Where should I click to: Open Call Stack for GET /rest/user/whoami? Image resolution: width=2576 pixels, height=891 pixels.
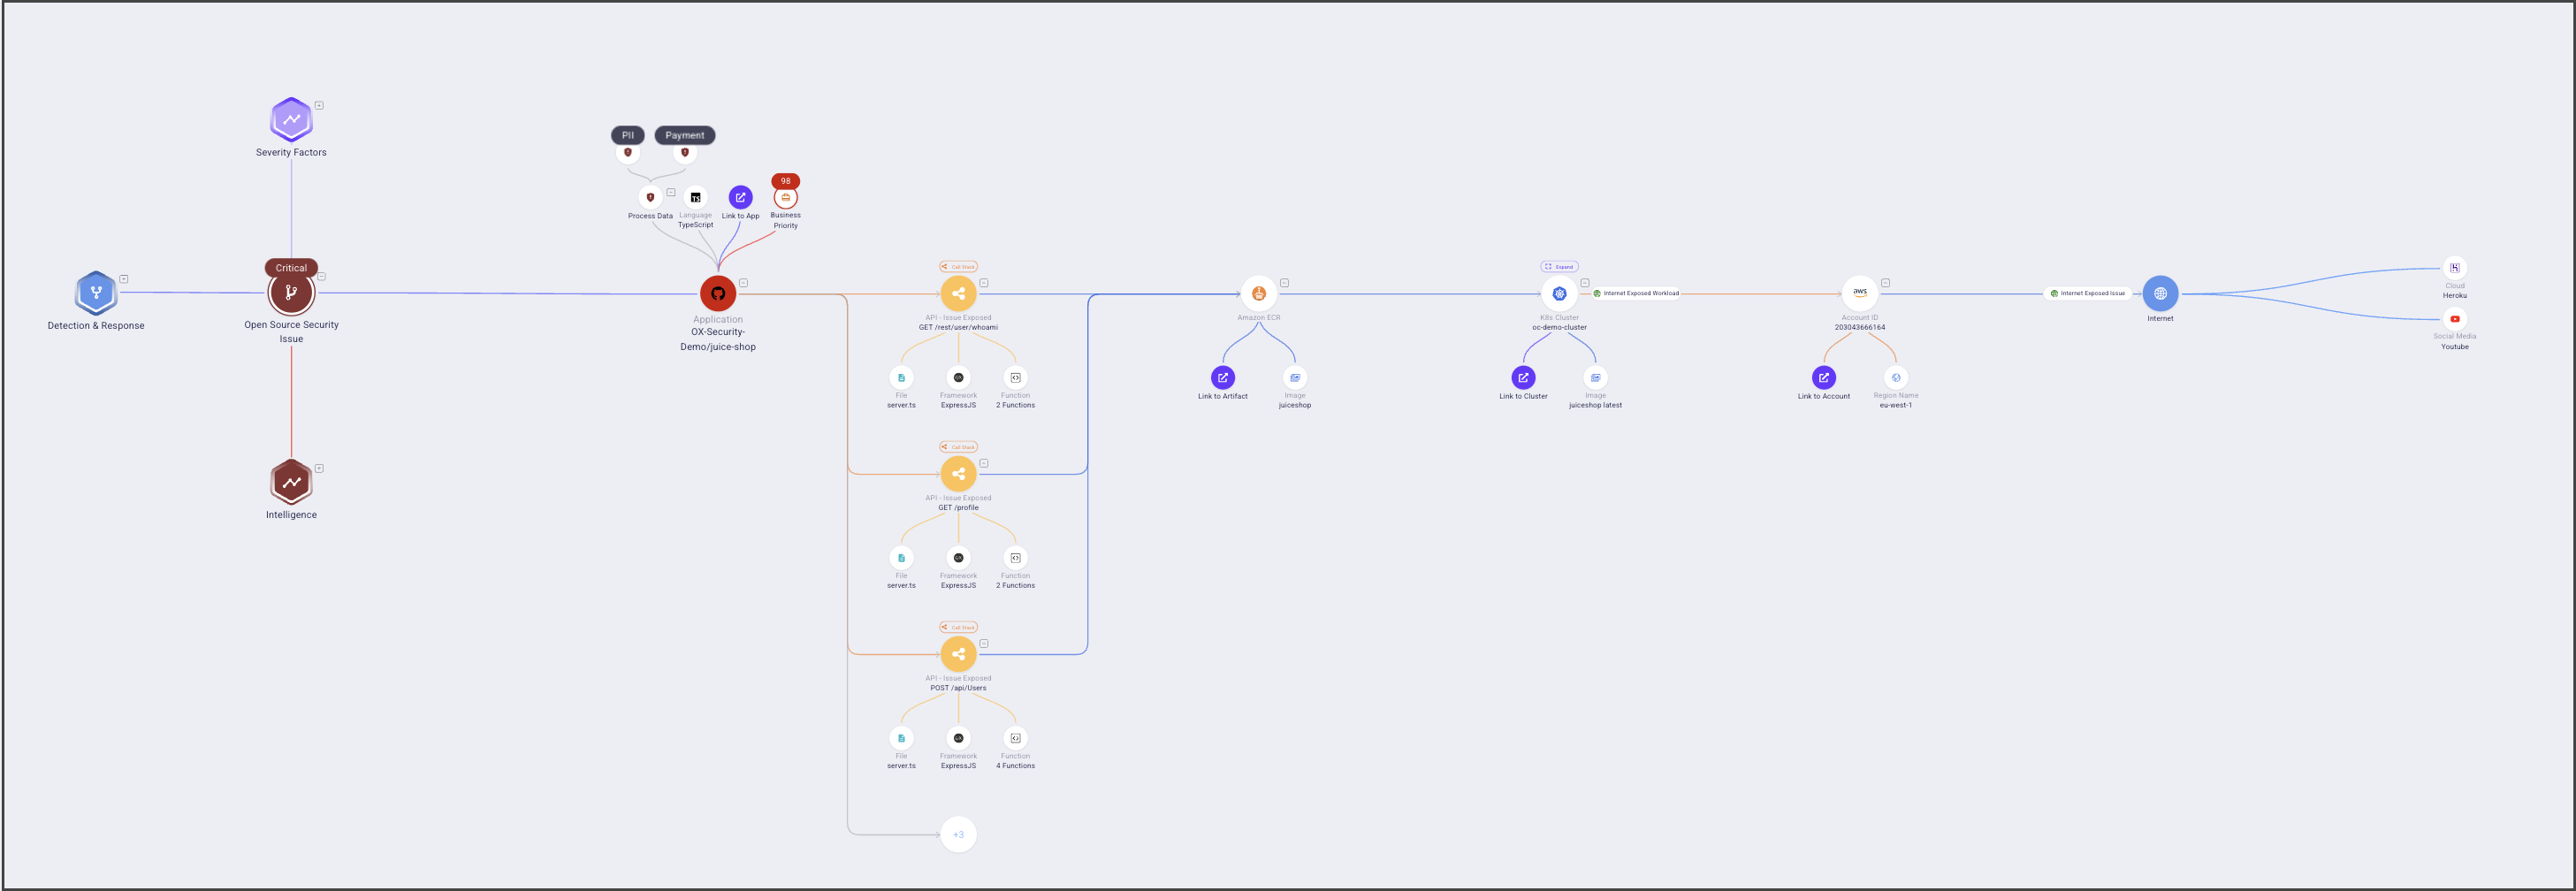click(x=958, y=267)
